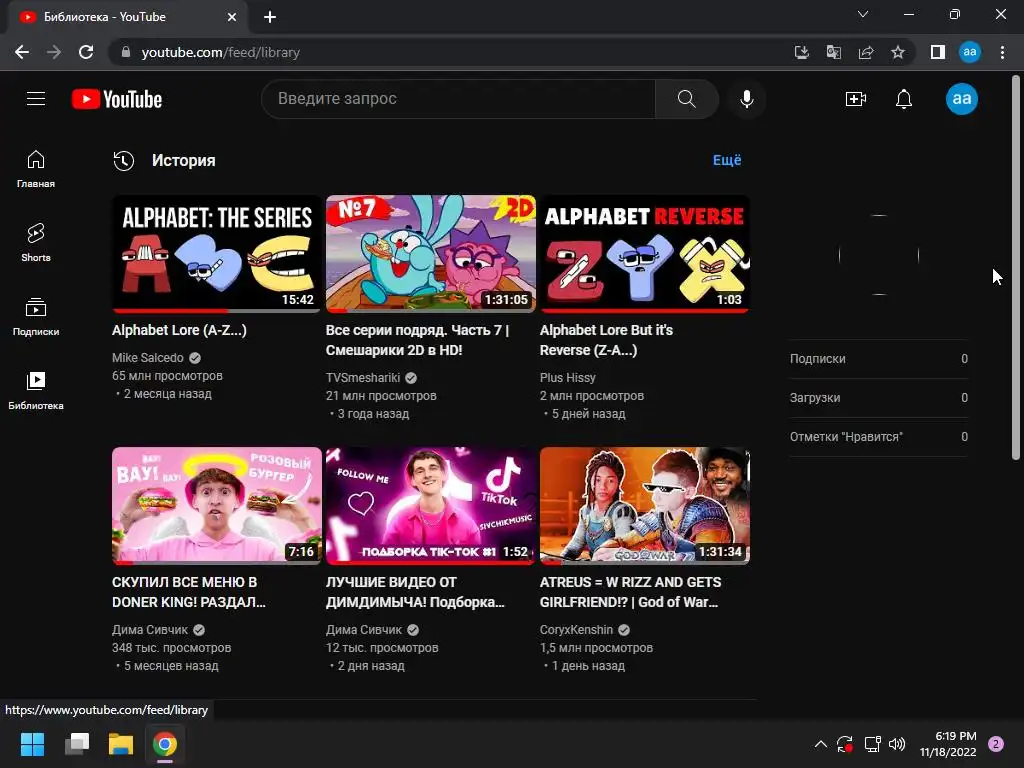Open Библиотека in the sidebar
Screen dimensions: 1024x768
pos(36,391)
